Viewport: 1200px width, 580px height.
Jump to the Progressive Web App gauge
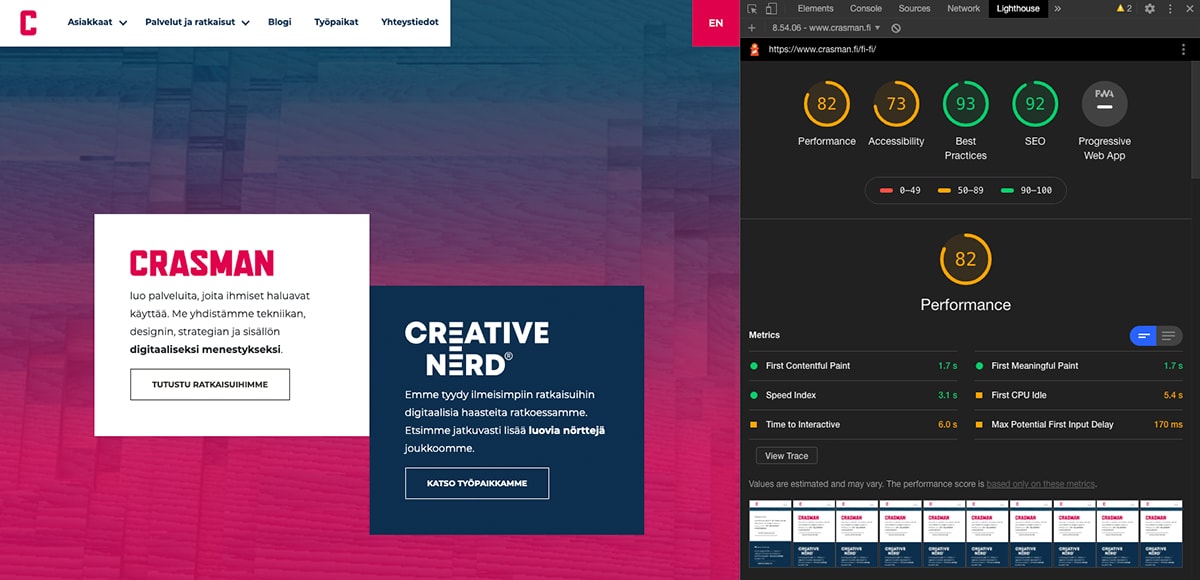[x=1105, y=104]
